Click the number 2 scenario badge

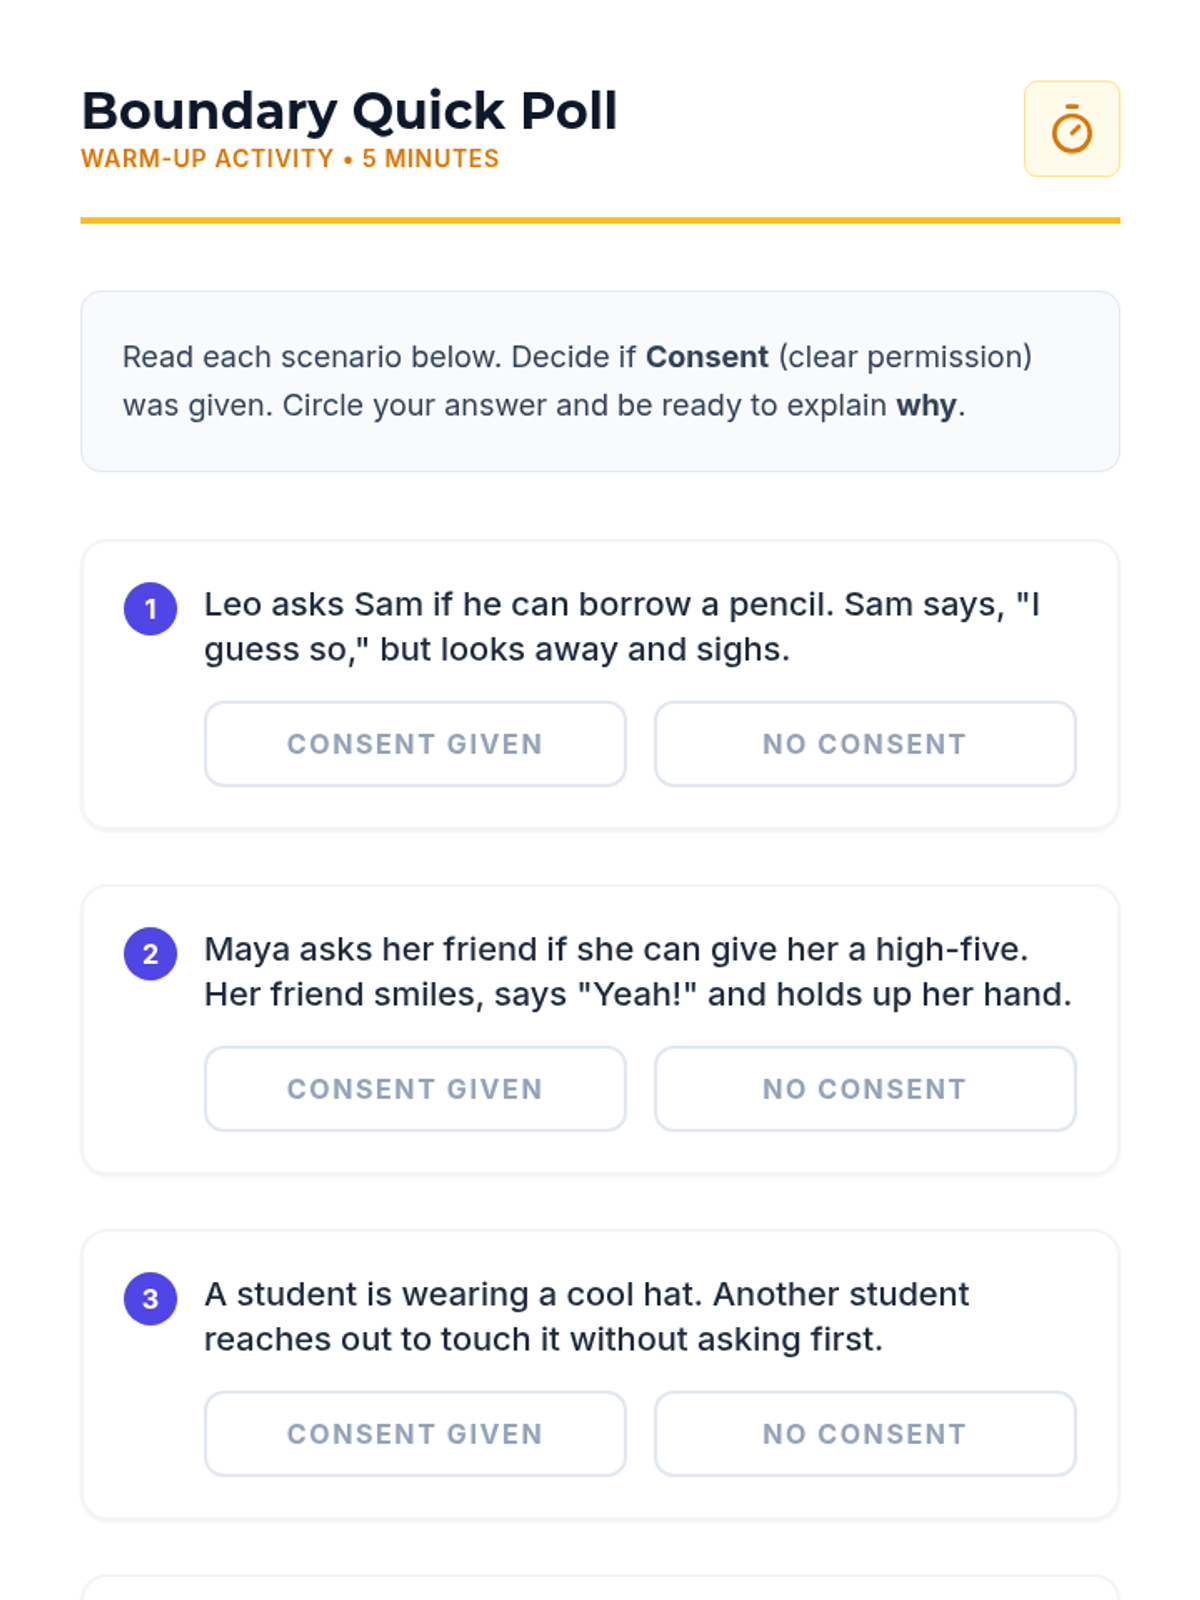coord(150,953)
